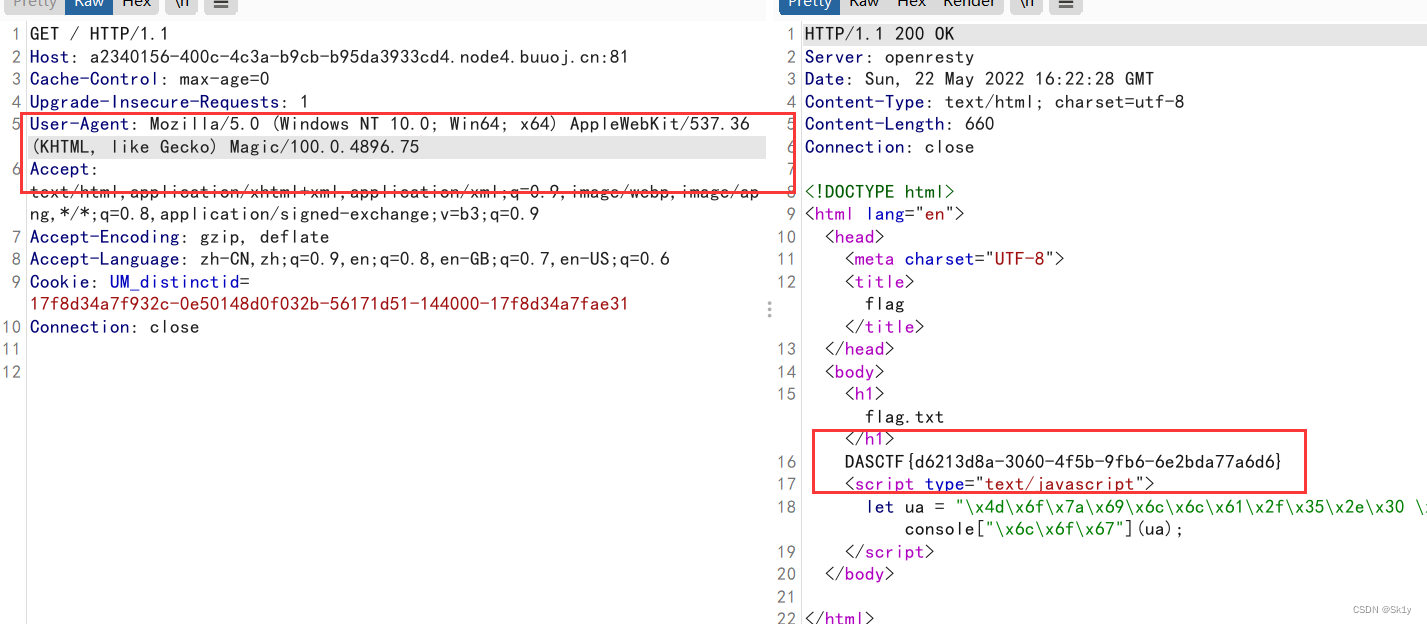Image resolution: width=1427 pixels, height=624 pixels.
Task: Click the closing '</body>' tag
Action: point(859,574)
